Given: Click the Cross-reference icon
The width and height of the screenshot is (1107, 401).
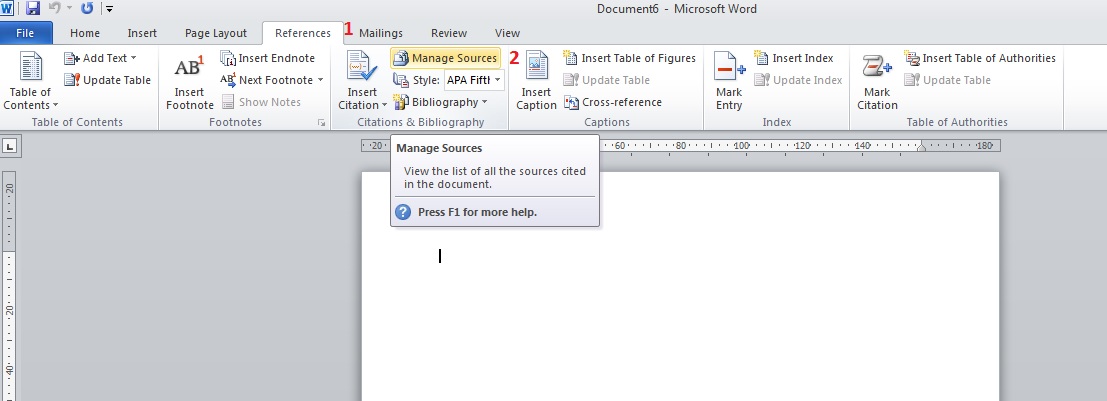Looking at the screenshot, I should click(x=571, y=102).
